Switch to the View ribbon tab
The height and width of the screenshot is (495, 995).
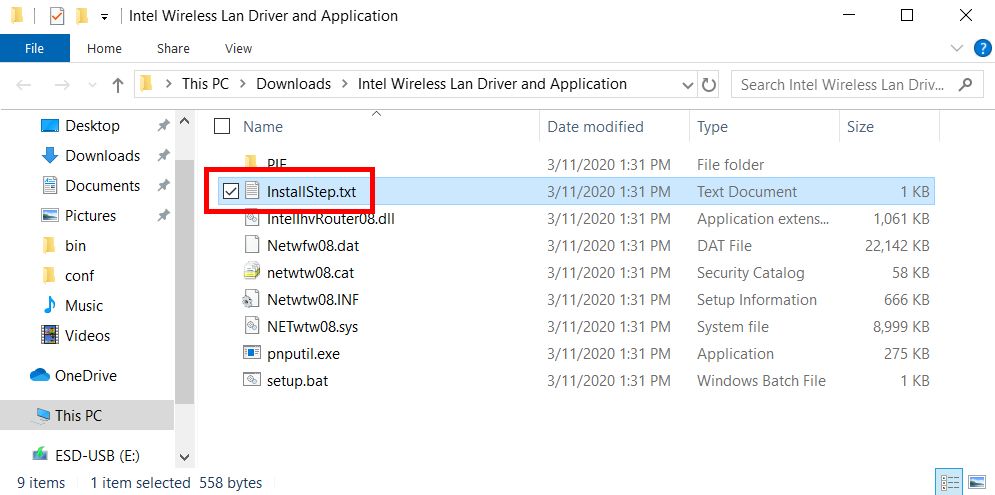coord(238,48)
